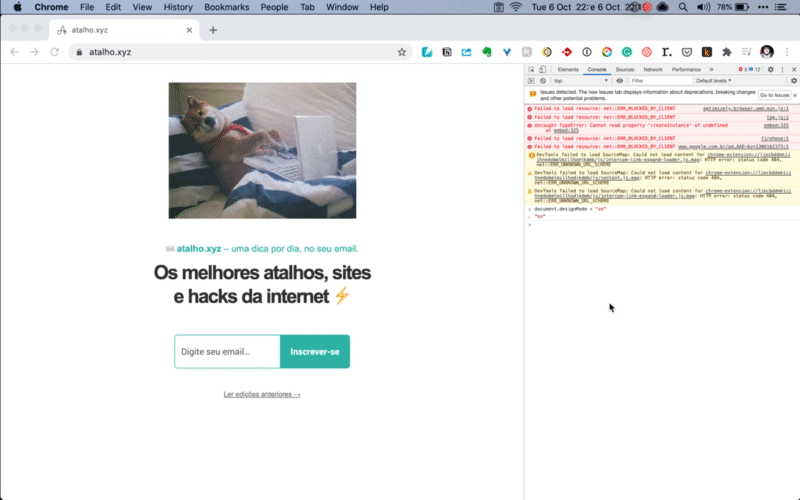Open the Pocket extension icon
Image resolution: width=800 pixels, height=500 pixels.
coord(687,52)
